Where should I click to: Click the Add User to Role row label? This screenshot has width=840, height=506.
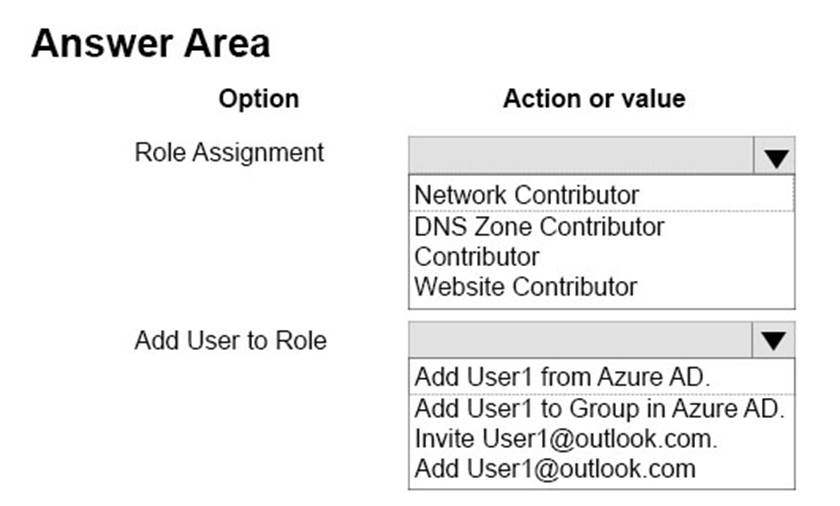pos(230,340)
